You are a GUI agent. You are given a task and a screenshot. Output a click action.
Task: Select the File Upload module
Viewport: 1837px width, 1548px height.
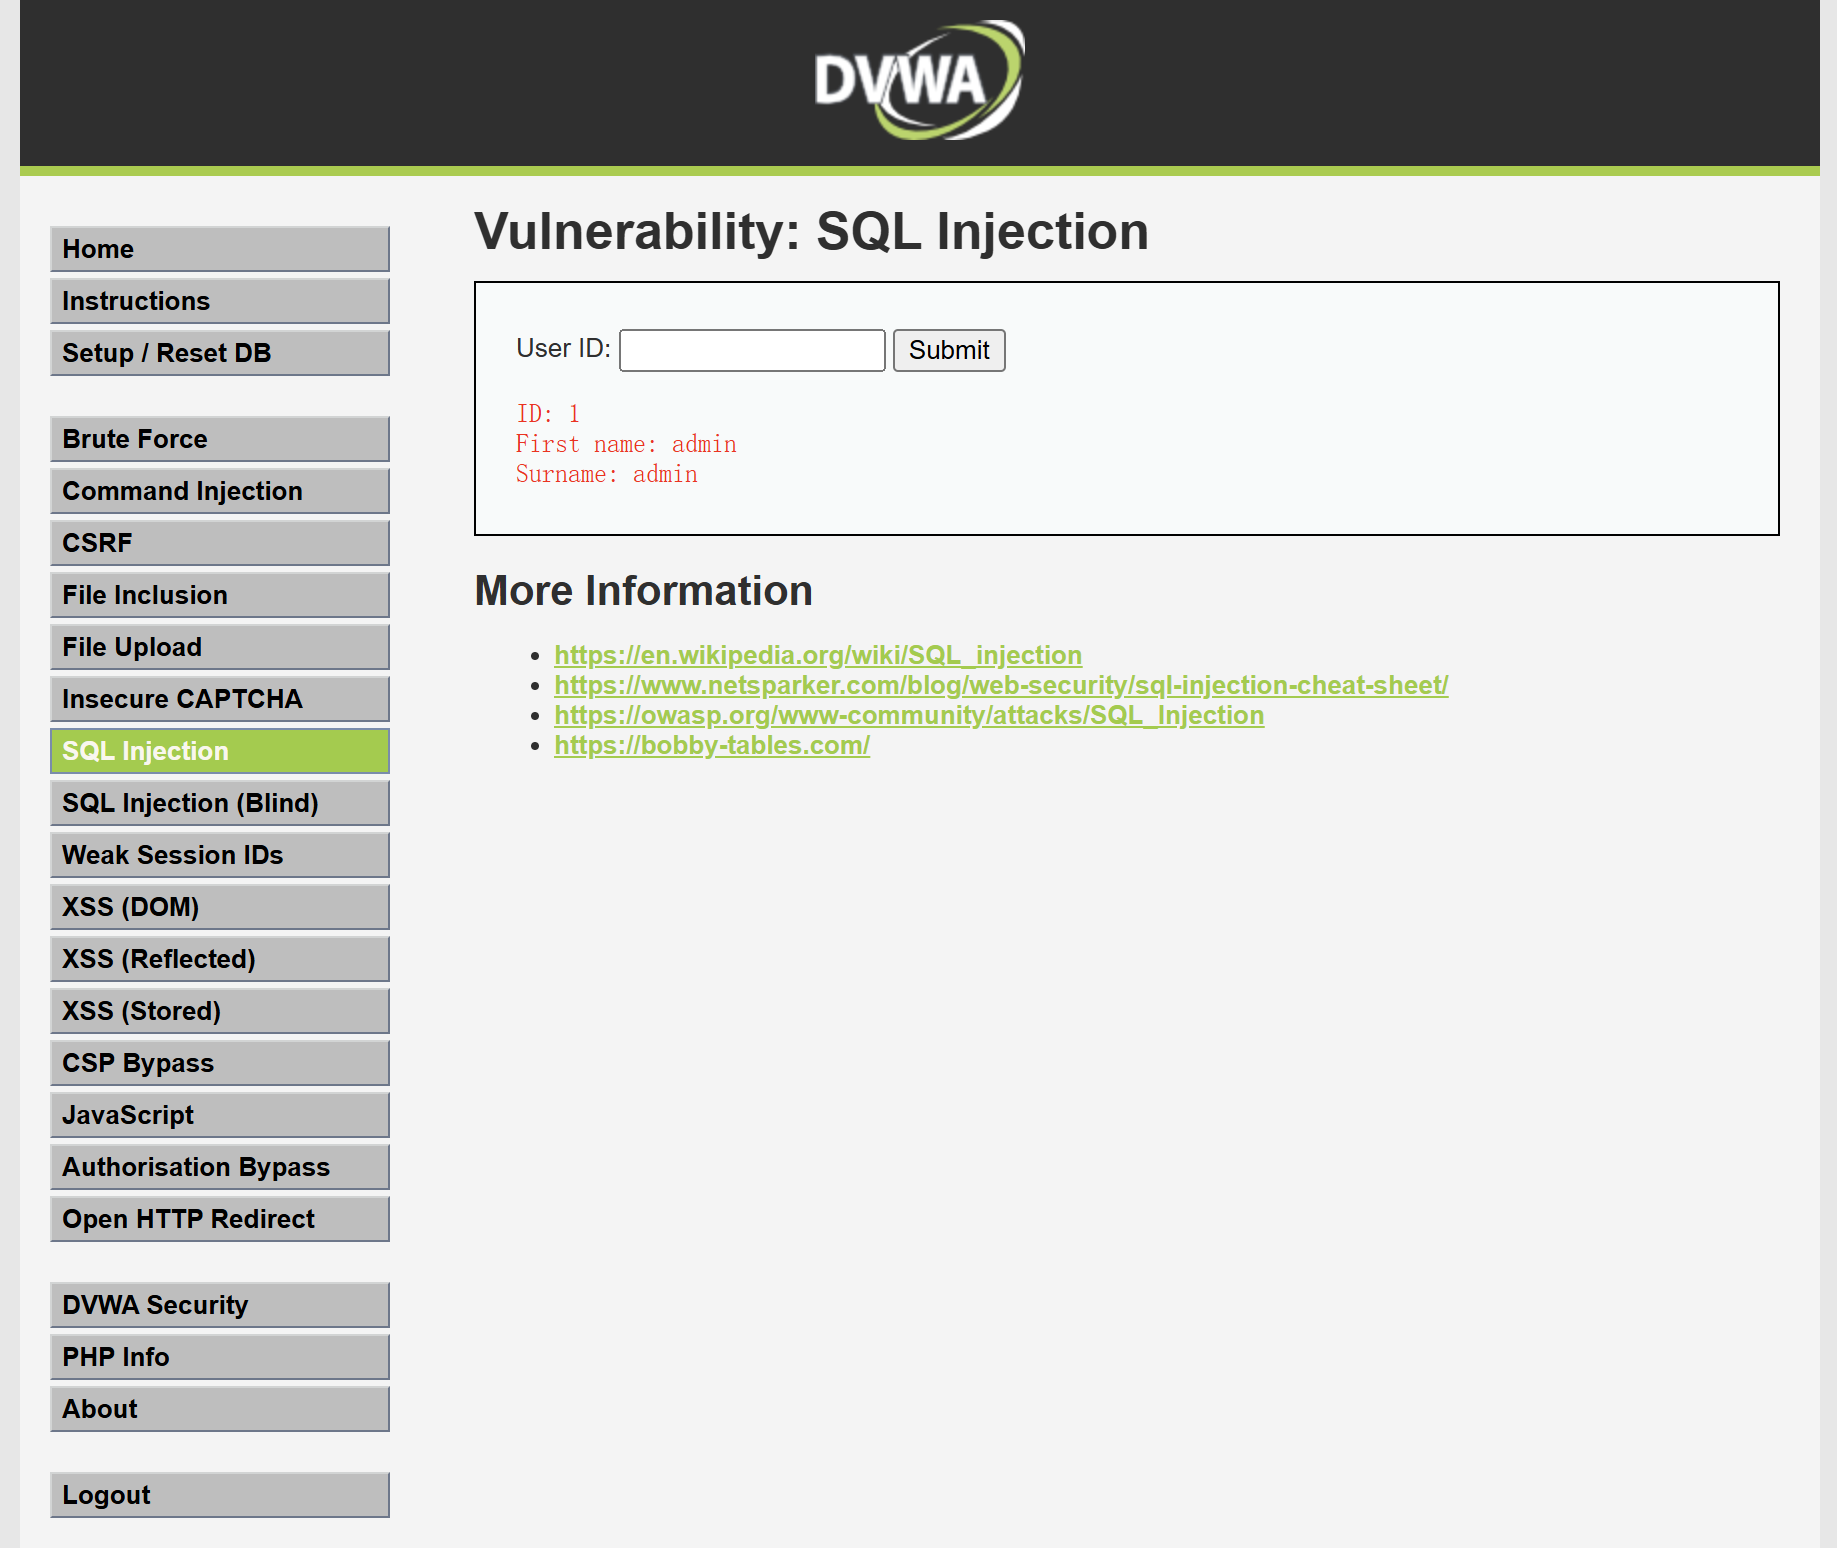pos(220,647)
